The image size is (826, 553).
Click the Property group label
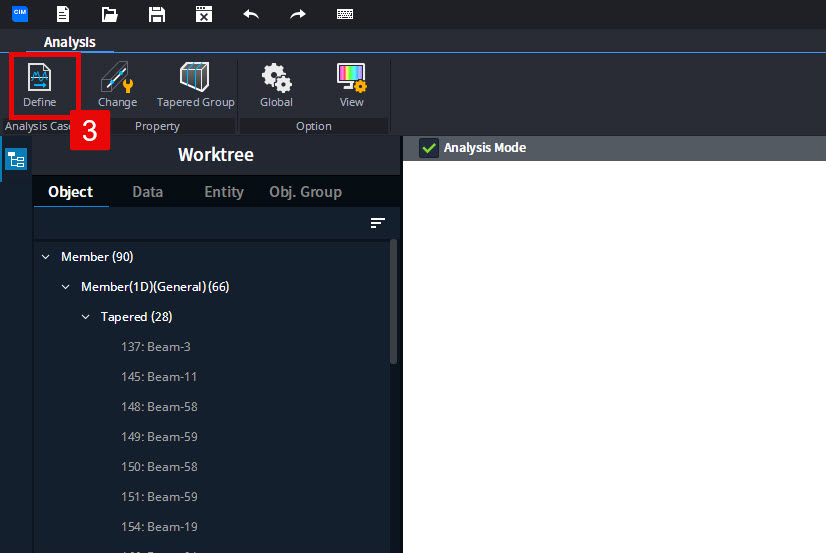pos(157,126)
